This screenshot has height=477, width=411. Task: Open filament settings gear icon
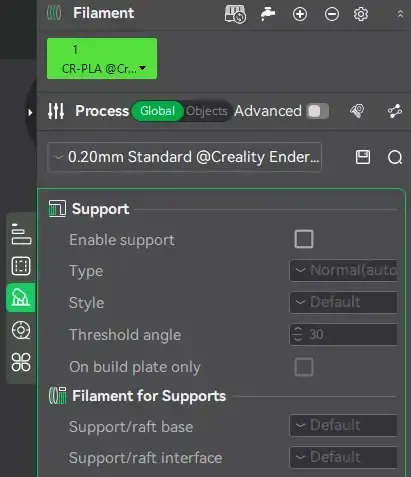click(x=361, y=14)
